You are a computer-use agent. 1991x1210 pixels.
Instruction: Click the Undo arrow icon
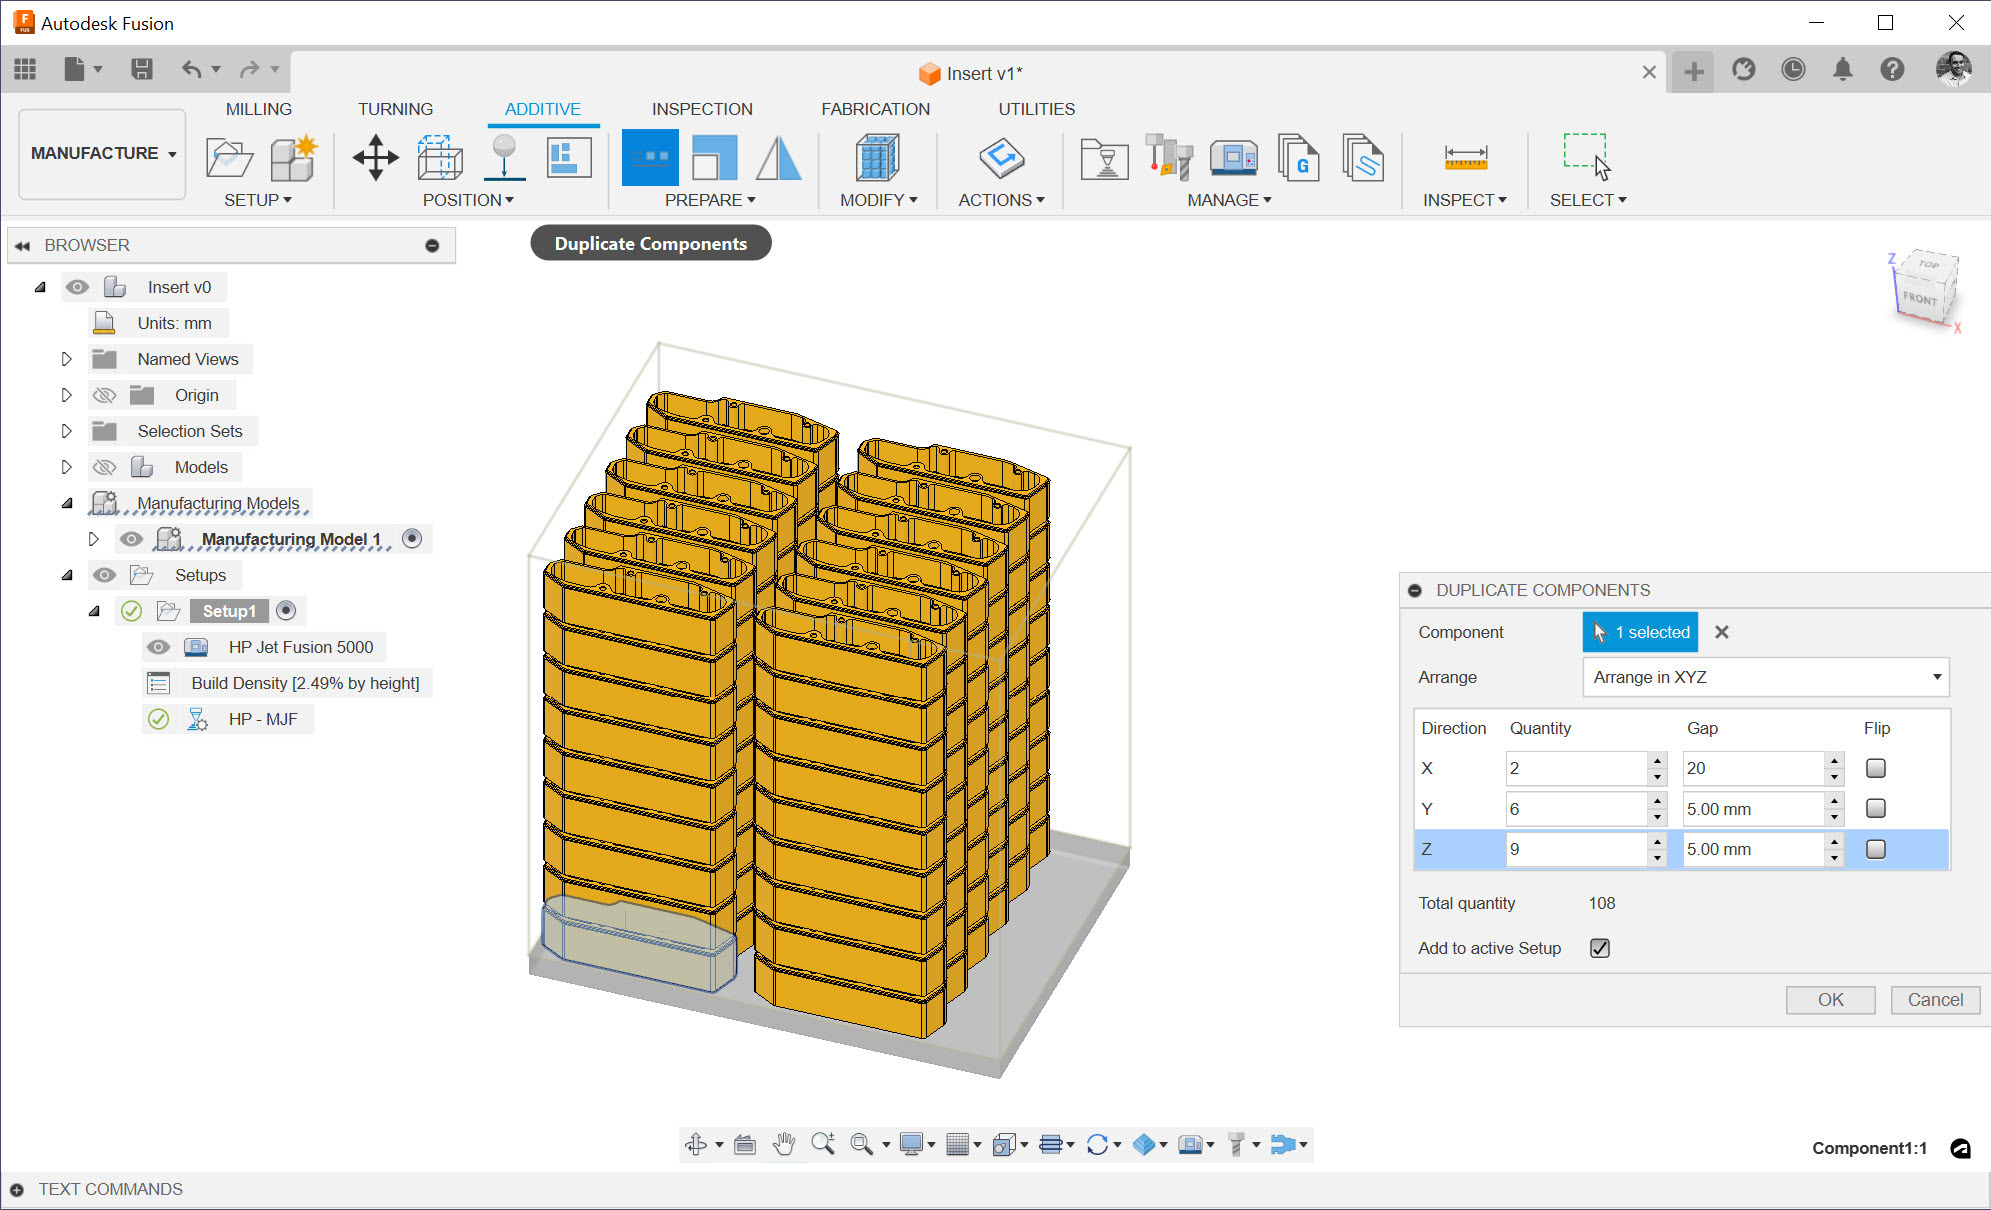pos(191,69)
